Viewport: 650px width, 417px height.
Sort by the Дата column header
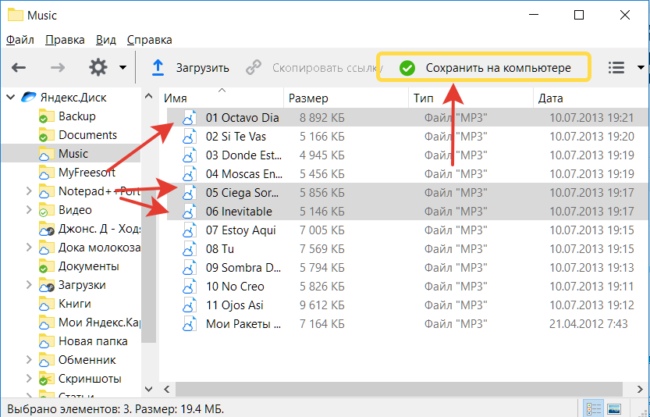click(x=592, y=98)
